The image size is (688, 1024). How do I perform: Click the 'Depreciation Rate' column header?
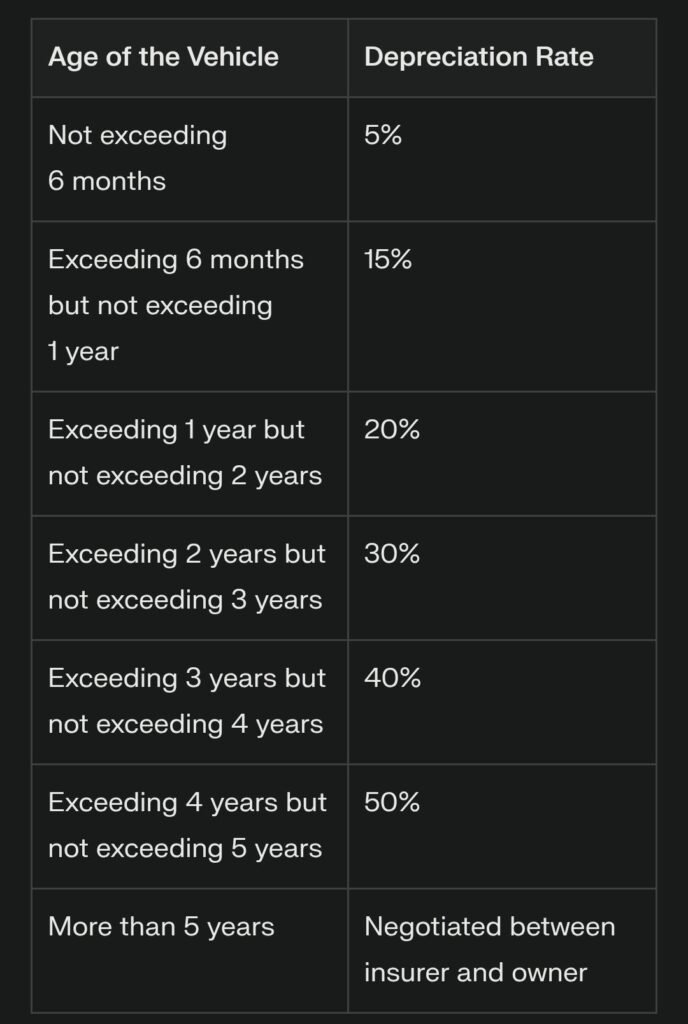coord(478,57)
